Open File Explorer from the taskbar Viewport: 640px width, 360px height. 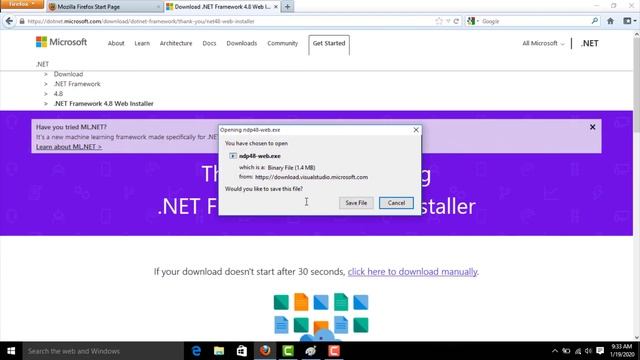pyautogui.click(x=219, y=351)
